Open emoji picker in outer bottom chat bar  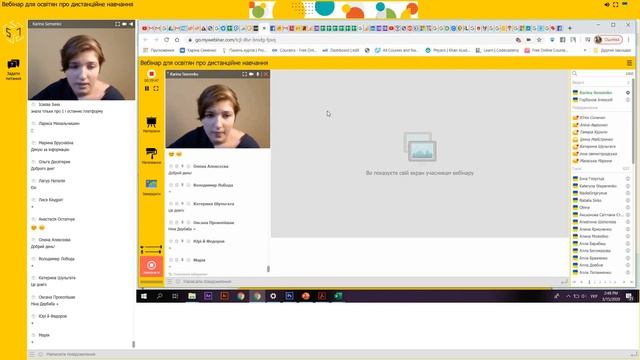pyautogui.click(x=40, y=354)
